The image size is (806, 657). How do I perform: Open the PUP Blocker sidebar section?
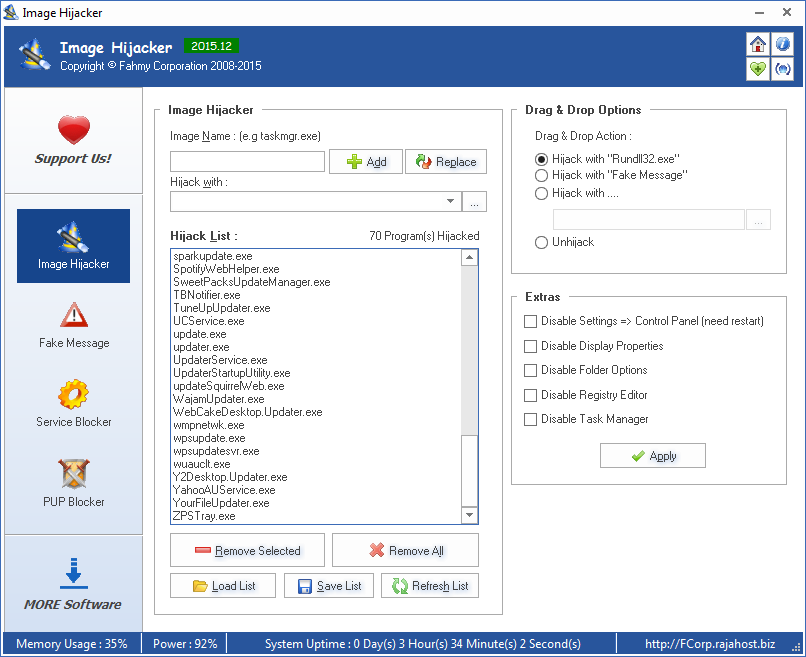click(74, 483)
